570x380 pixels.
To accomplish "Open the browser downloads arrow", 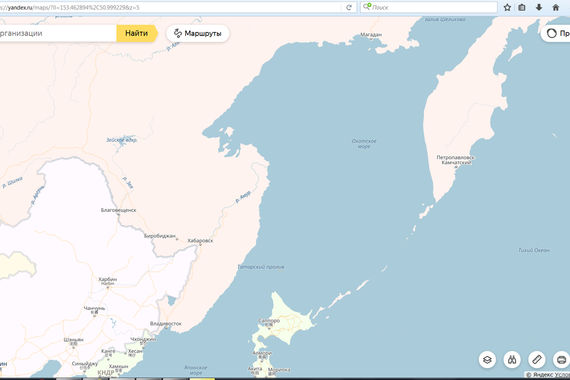I will point(539,7).
